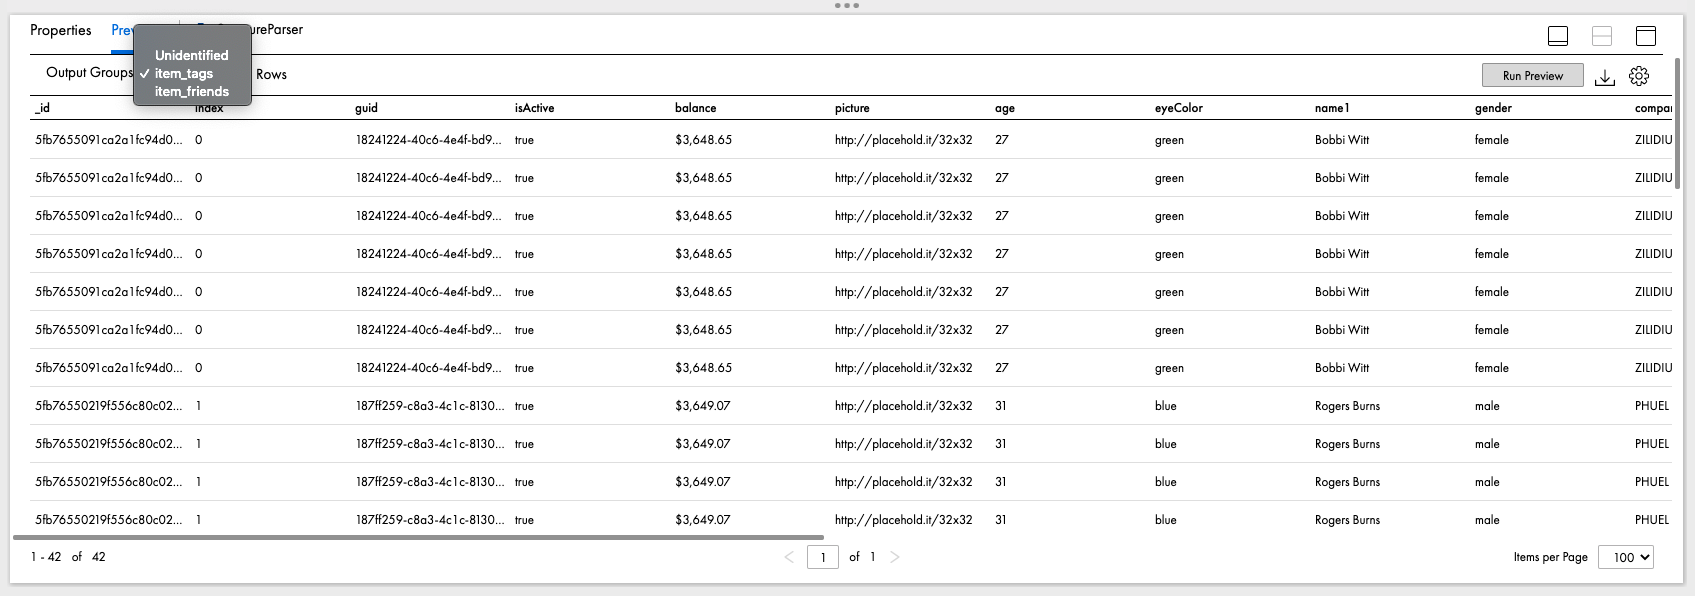The width and height of the screenshot is (1695, 596).
Task: Select first Rogers Burns name cell
Action: (x=1347, y=406)
